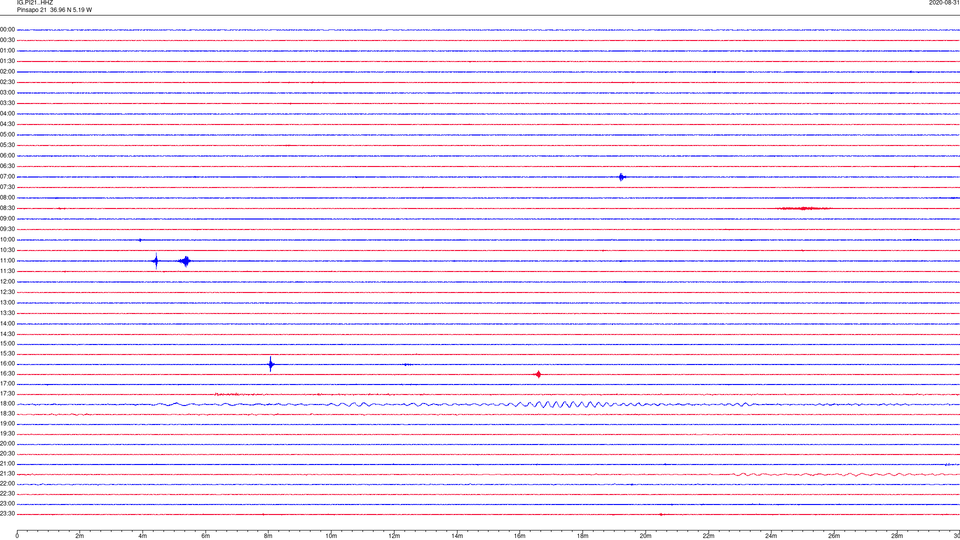
Task: Click the 26m tick on the minute axis
Action: point(834,536)
